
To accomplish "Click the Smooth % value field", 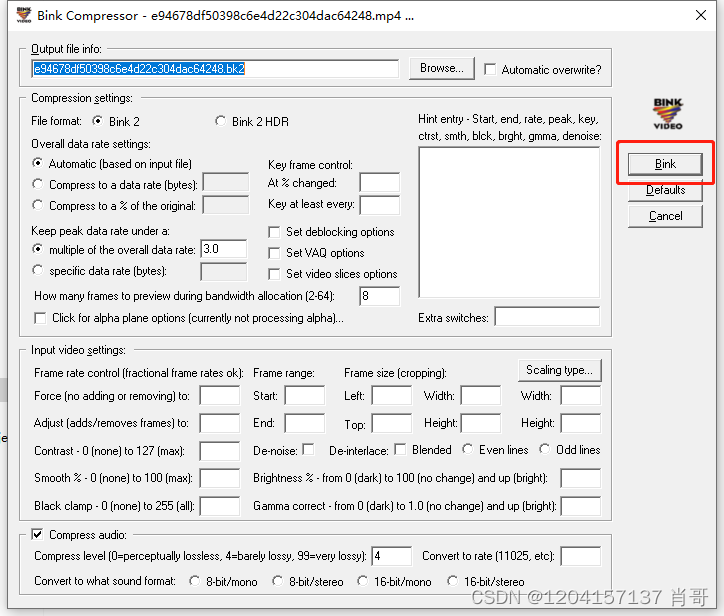I will 220,478.
